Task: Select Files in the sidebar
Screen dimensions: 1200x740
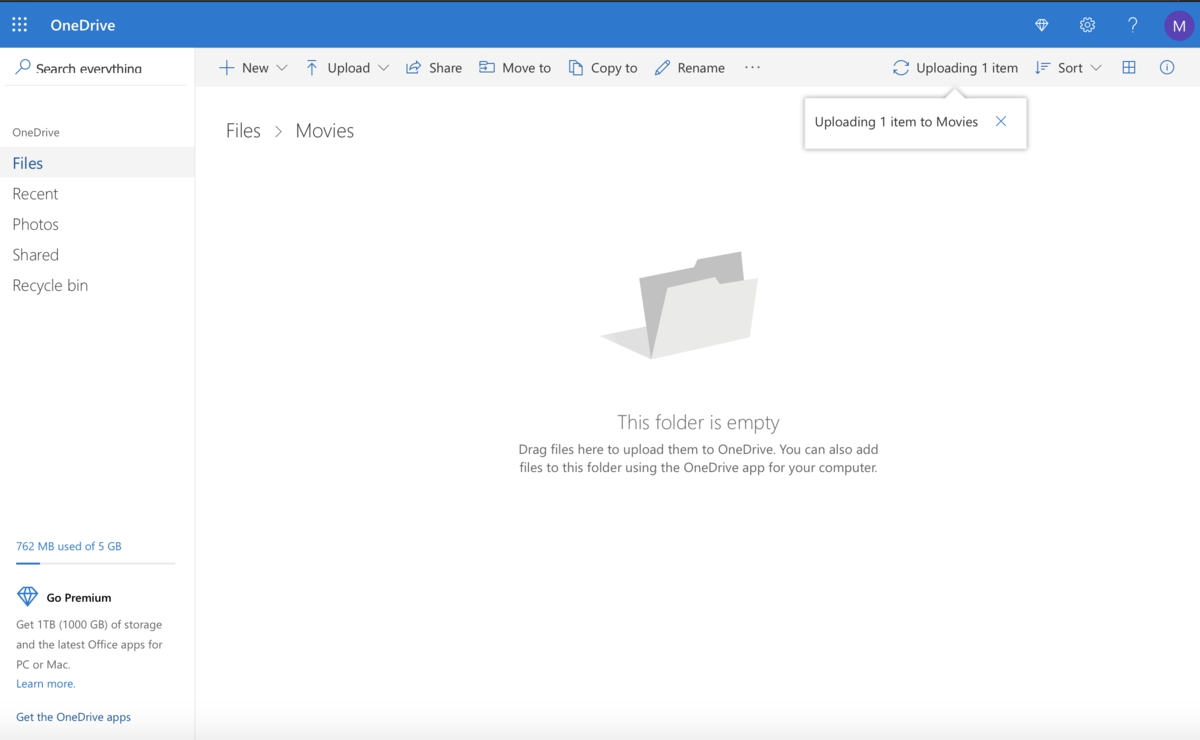Action: coord(97,163)
